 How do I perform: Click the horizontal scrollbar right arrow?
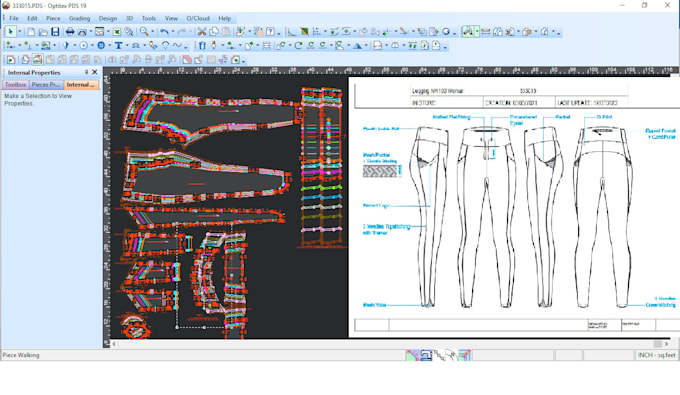pos(667,344)
